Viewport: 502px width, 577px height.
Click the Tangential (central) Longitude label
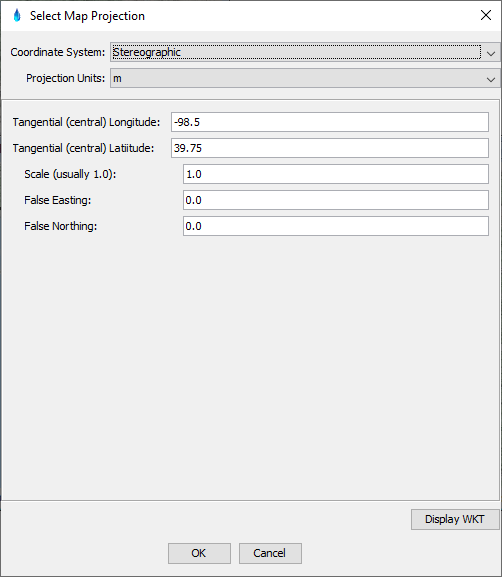86,122
